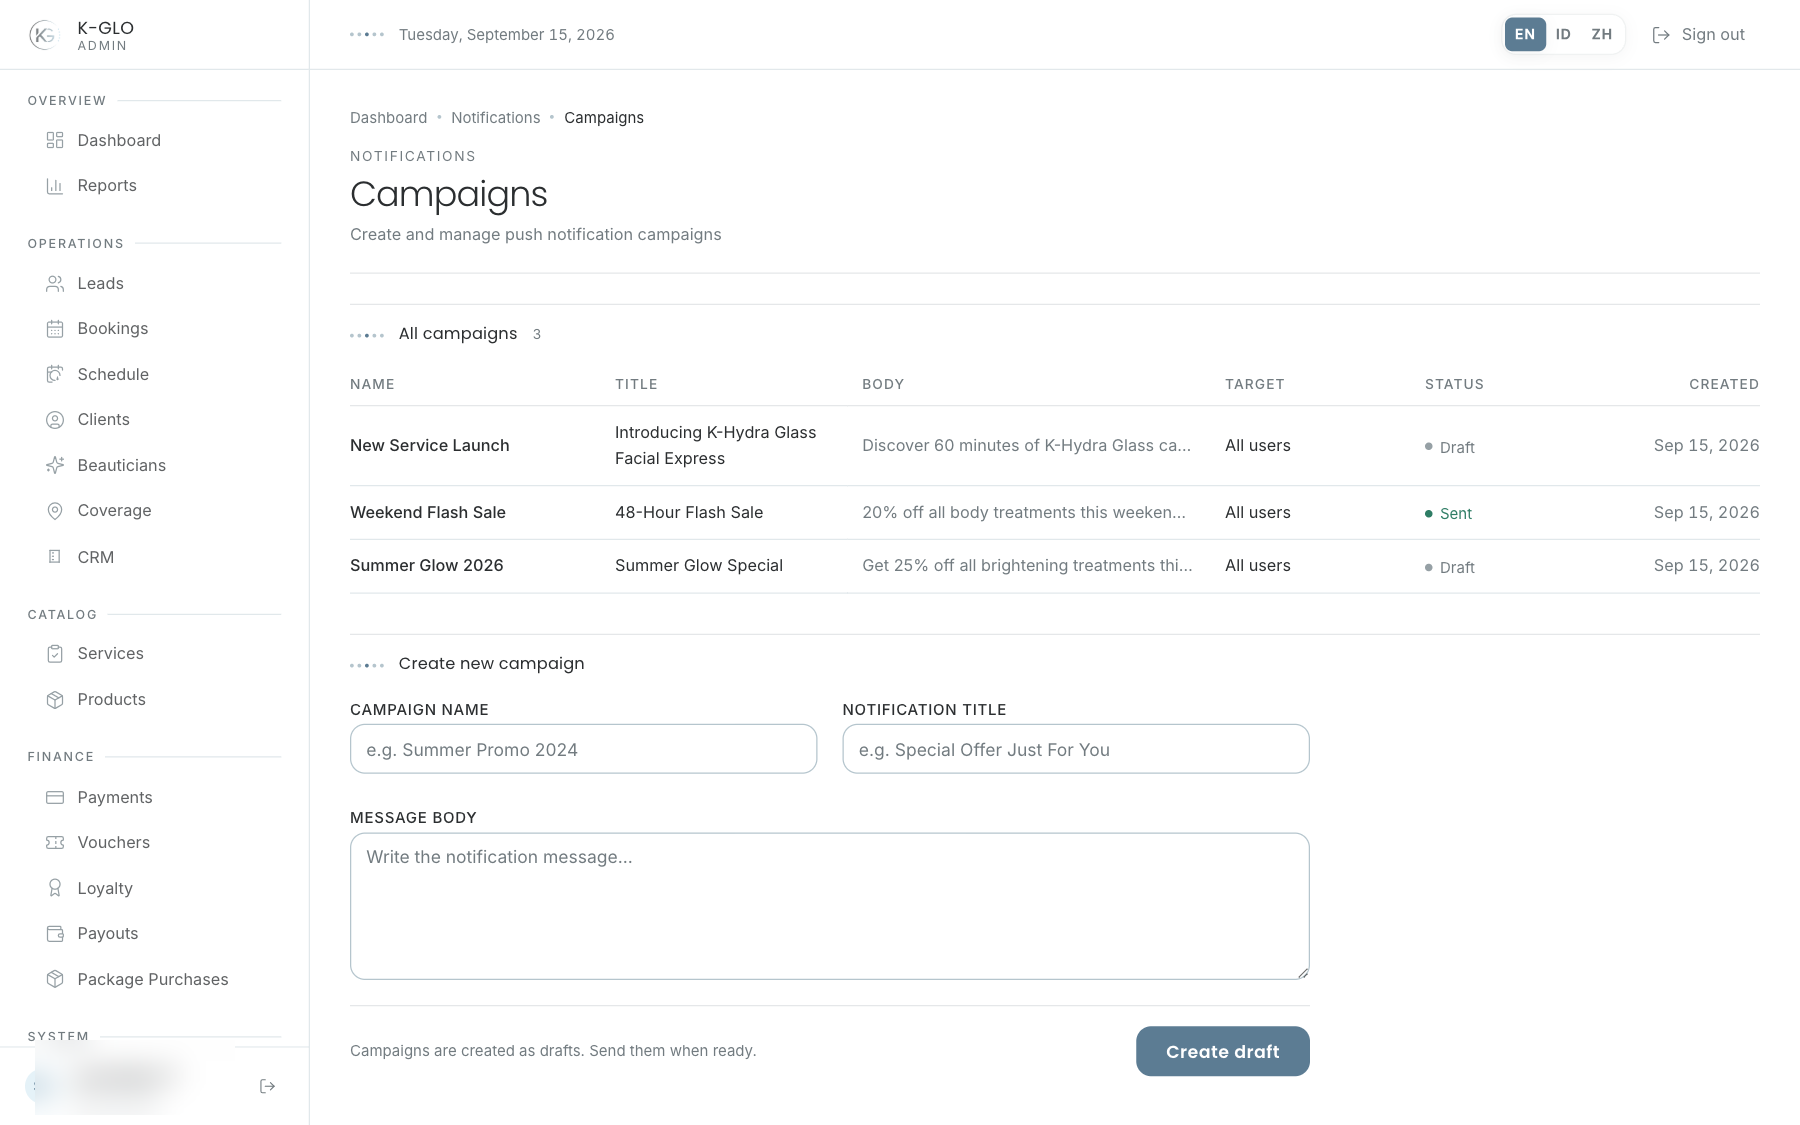This screenshot has height=1125, width=1800.
Task: Click the Coverage map pin icon
Action: (x=55, y=511)
